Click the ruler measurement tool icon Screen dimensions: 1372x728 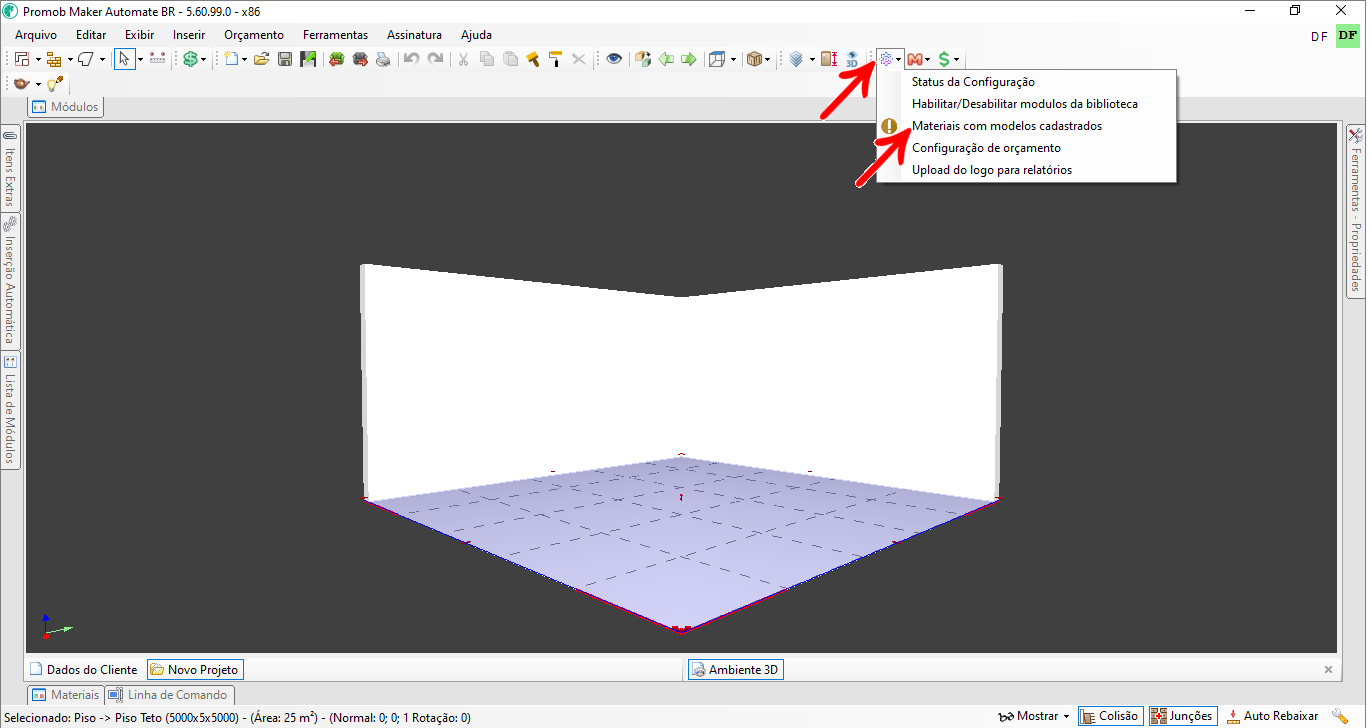(x=157, y=59)
